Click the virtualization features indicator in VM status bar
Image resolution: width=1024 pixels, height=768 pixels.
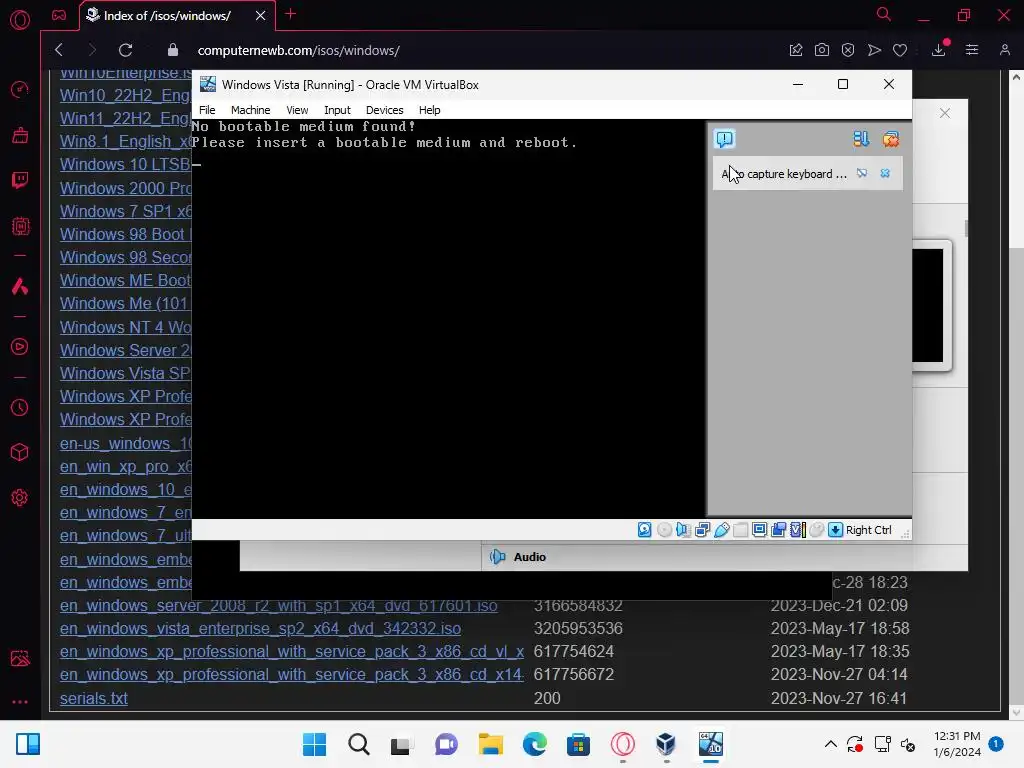coord(797,530)
